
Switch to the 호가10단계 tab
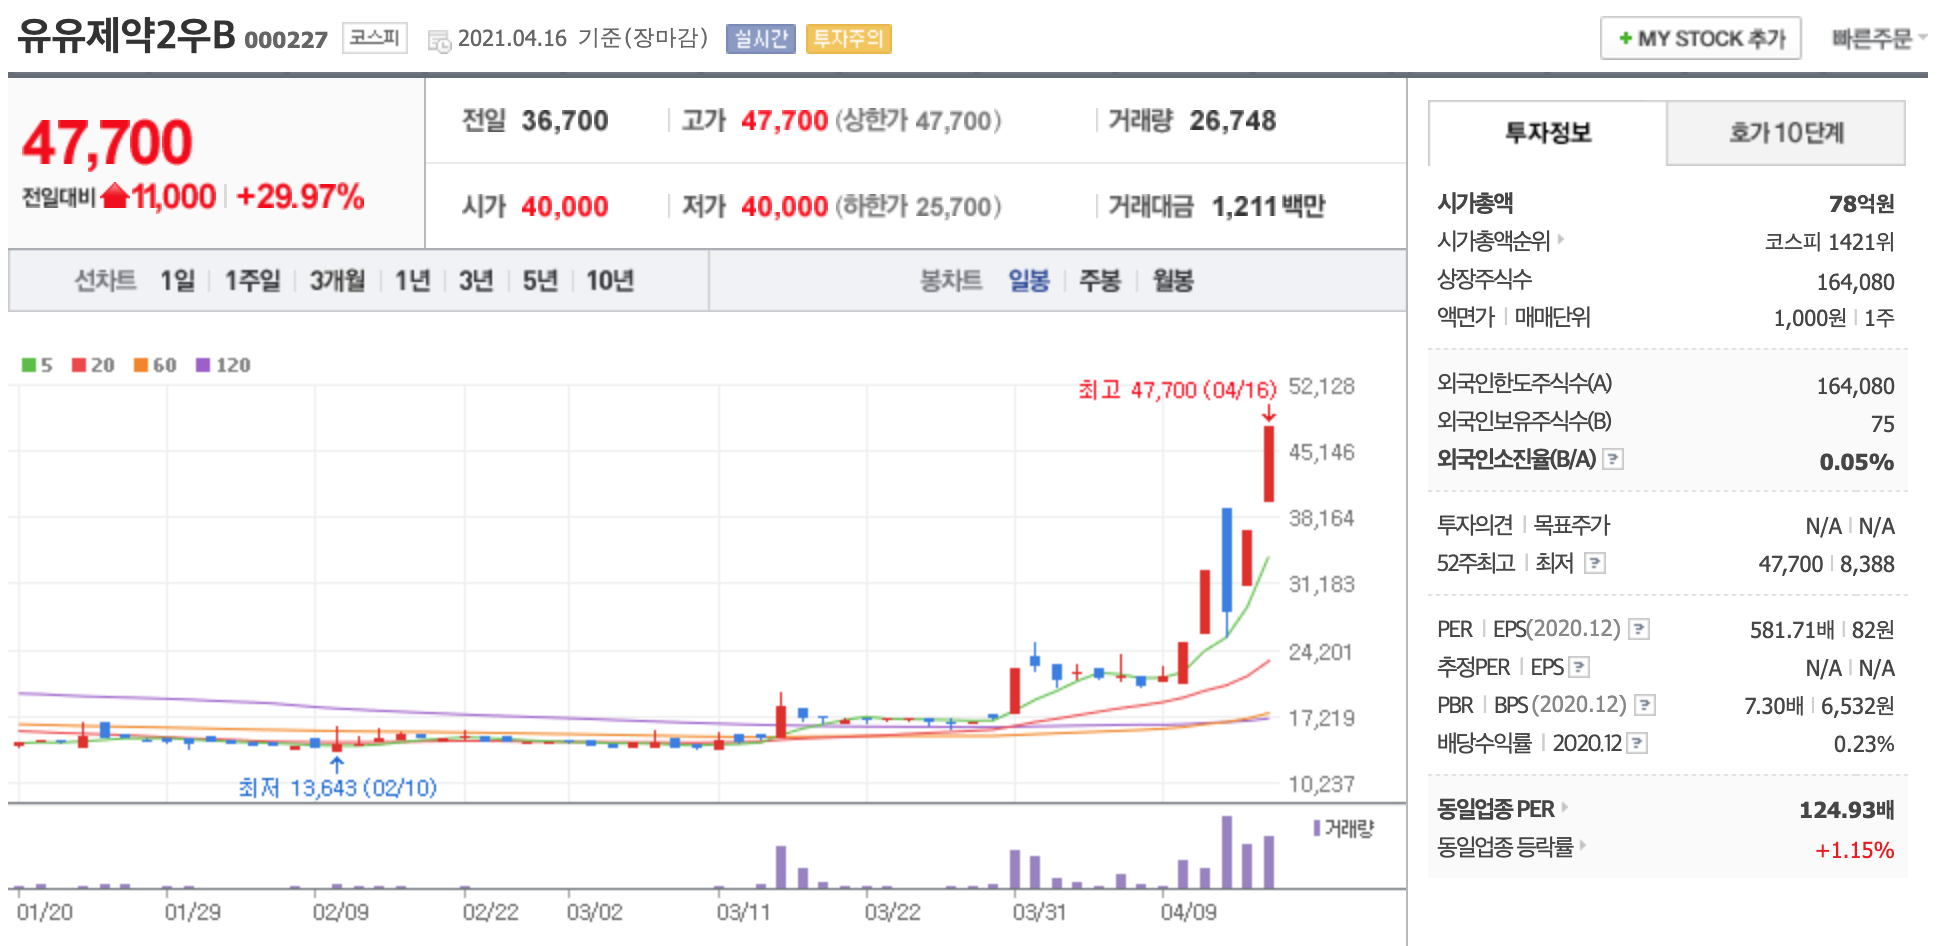pos(1786,132)
